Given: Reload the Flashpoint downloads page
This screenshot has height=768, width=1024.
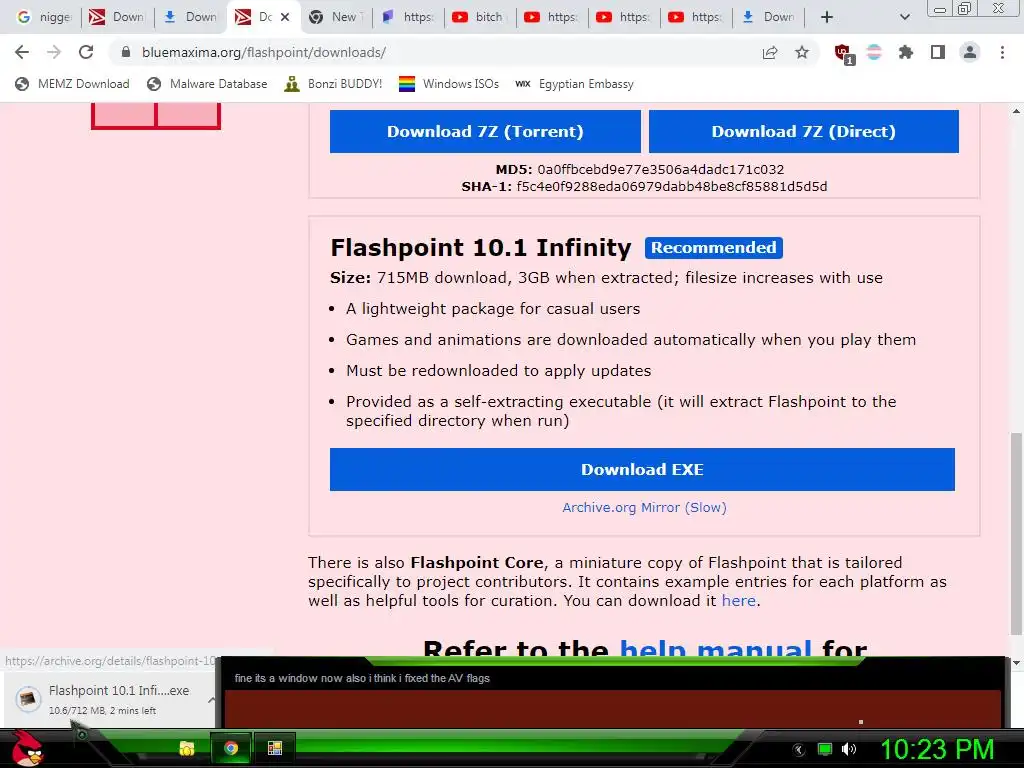Looking at the screenshot, I should tap(86, 52).
